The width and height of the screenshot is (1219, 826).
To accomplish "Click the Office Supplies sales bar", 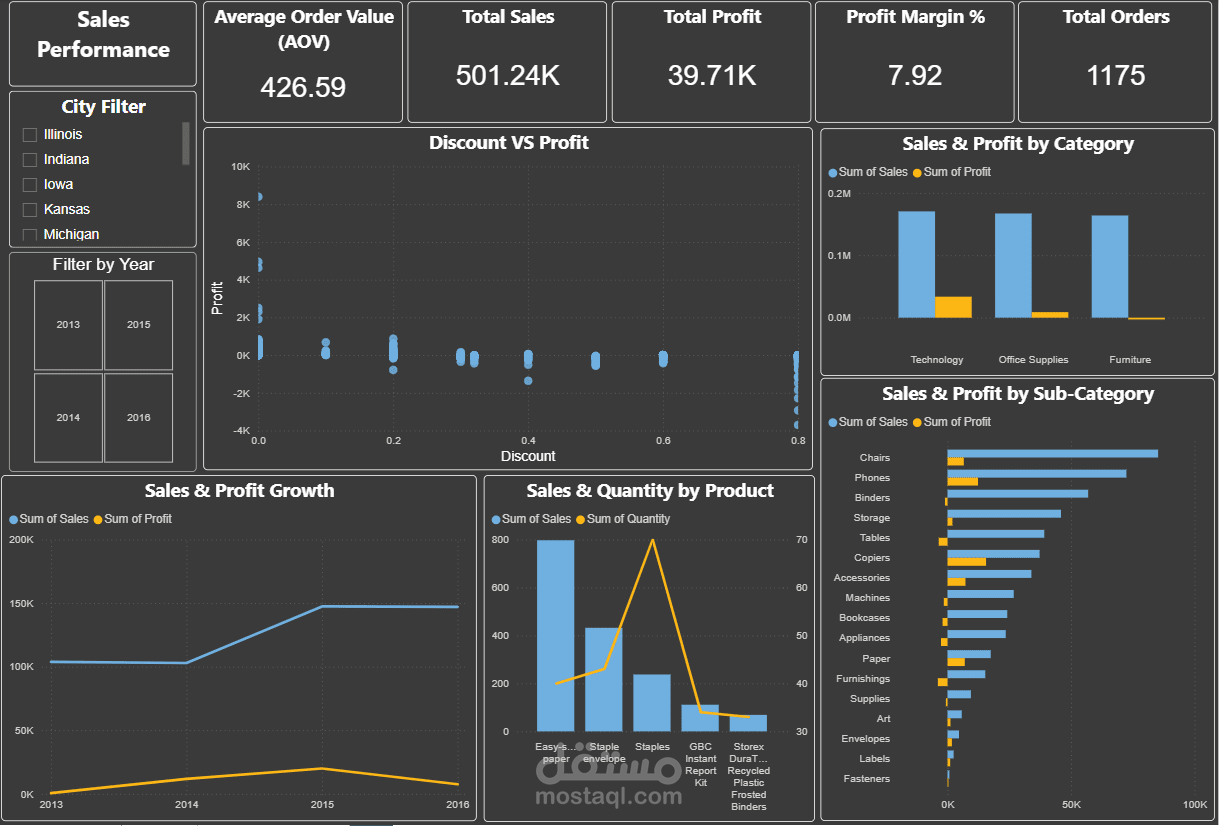I will click(x=1013, y=265).
